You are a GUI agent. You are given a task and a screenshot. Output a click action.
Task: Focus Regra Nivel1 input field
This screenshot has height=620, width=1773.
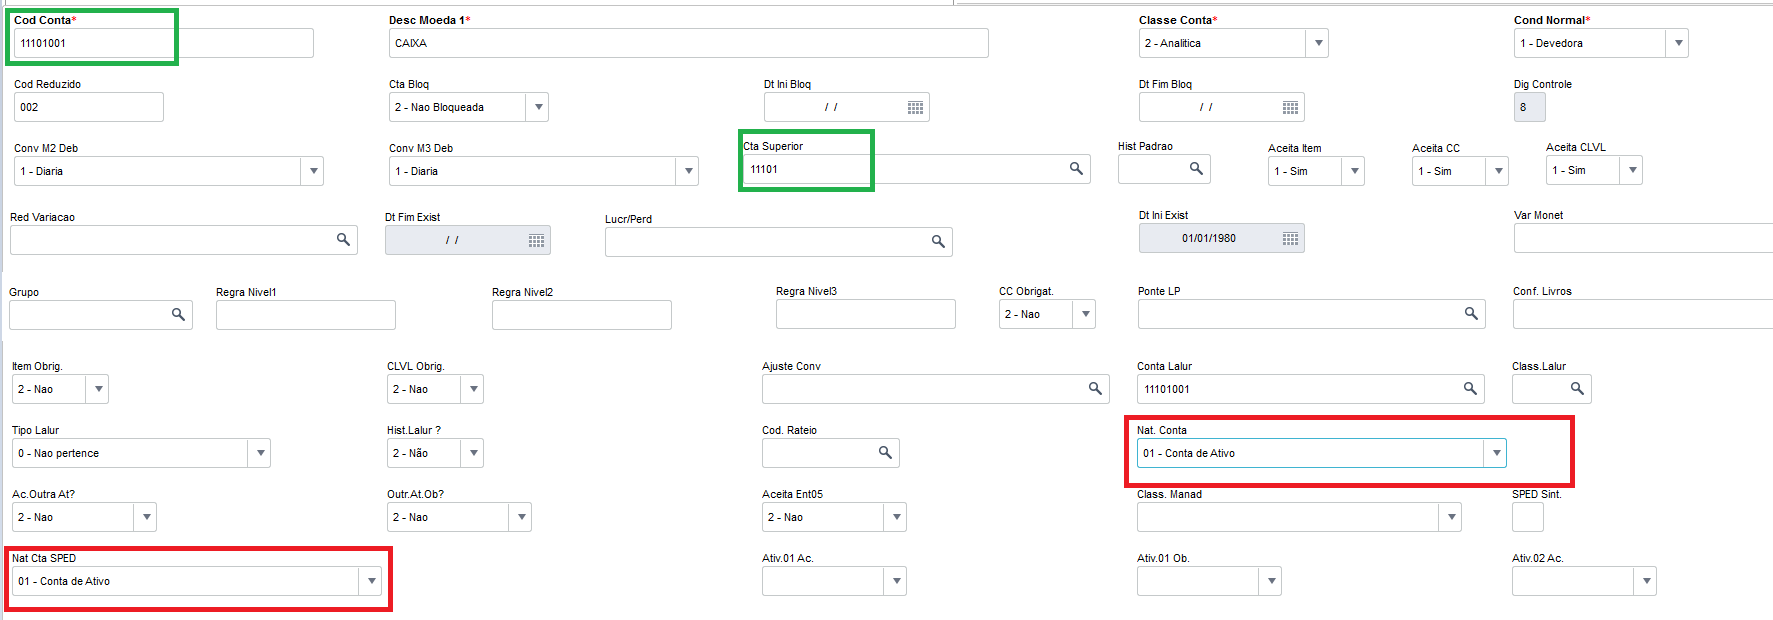pos(306,315)
